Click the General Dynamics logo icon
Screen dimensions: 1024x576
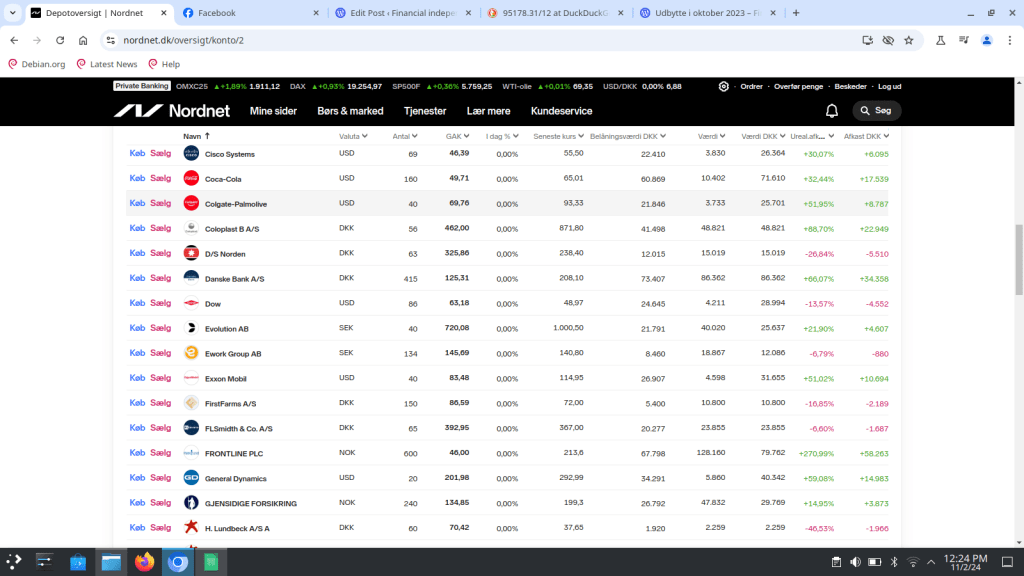(x=191, y=478)
